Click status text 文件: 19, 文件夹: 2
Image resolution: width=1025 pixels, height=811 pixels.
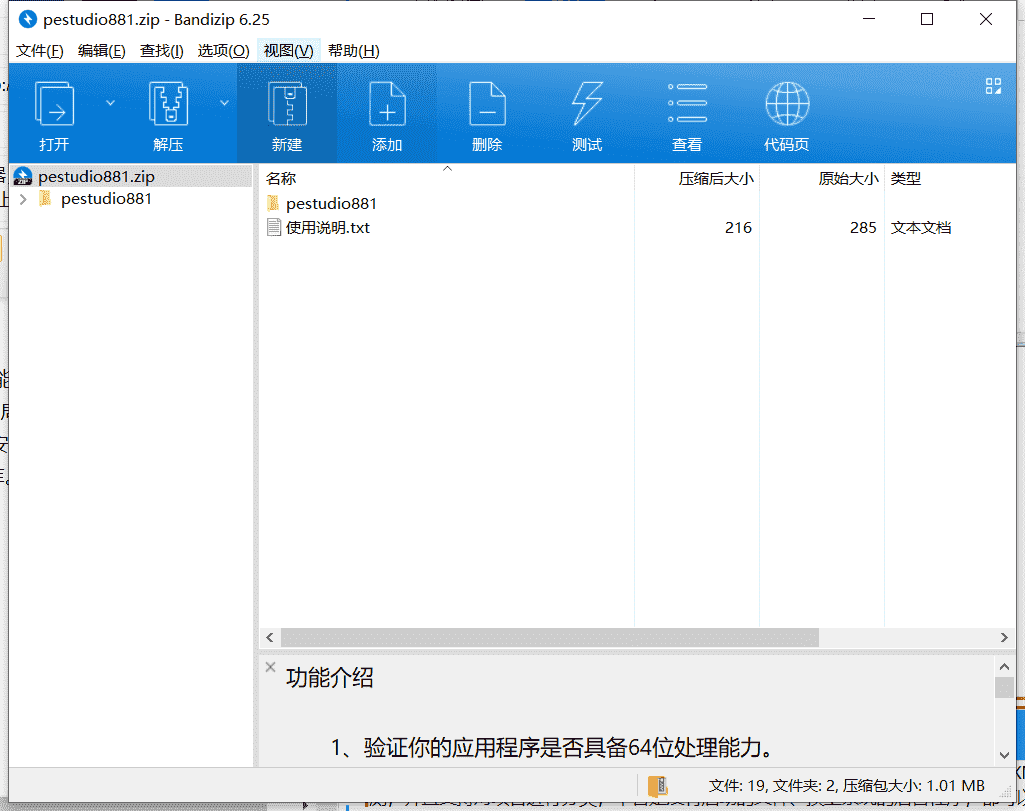772,786
